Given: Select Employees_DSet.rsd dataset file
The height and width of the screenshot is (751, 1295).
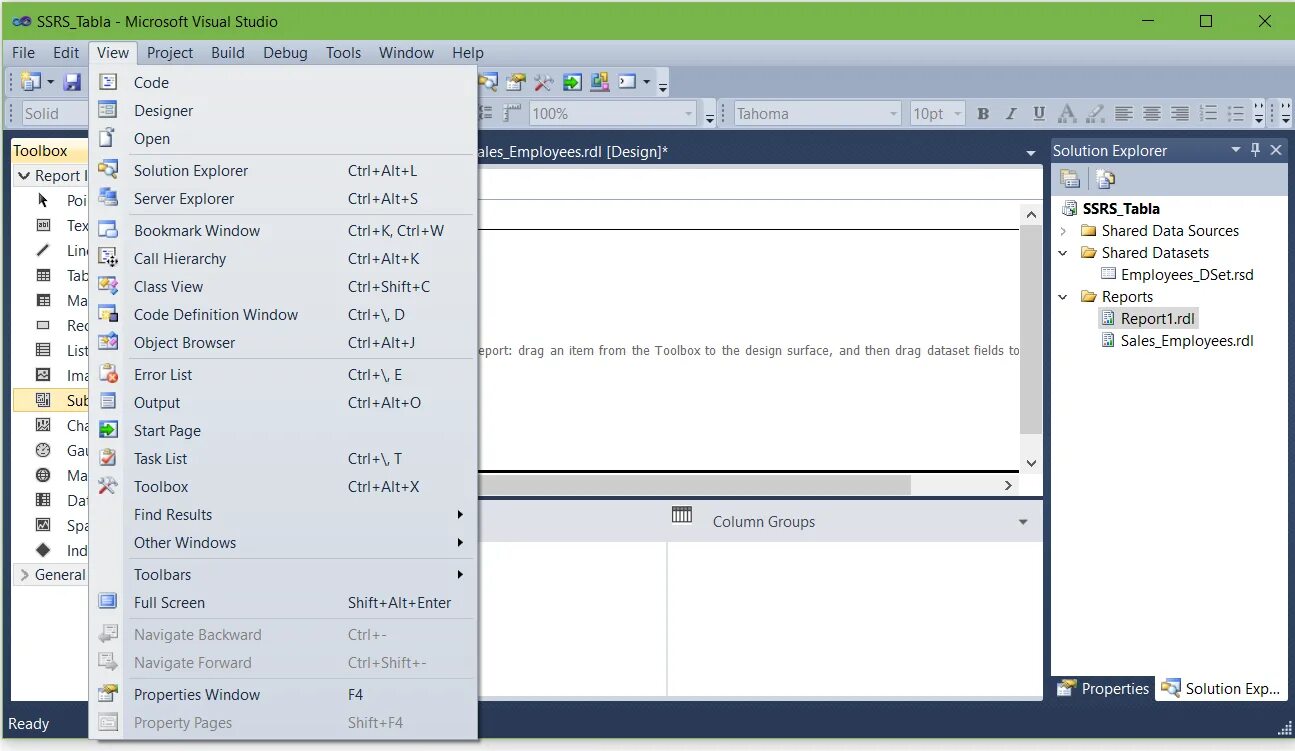Looking at the screenshot, I should click(x=1187, y=275).
